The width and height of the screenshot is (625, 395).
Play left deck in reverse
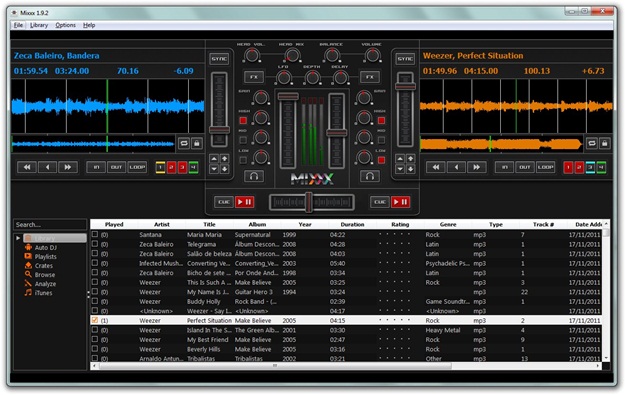click(47, 167)
